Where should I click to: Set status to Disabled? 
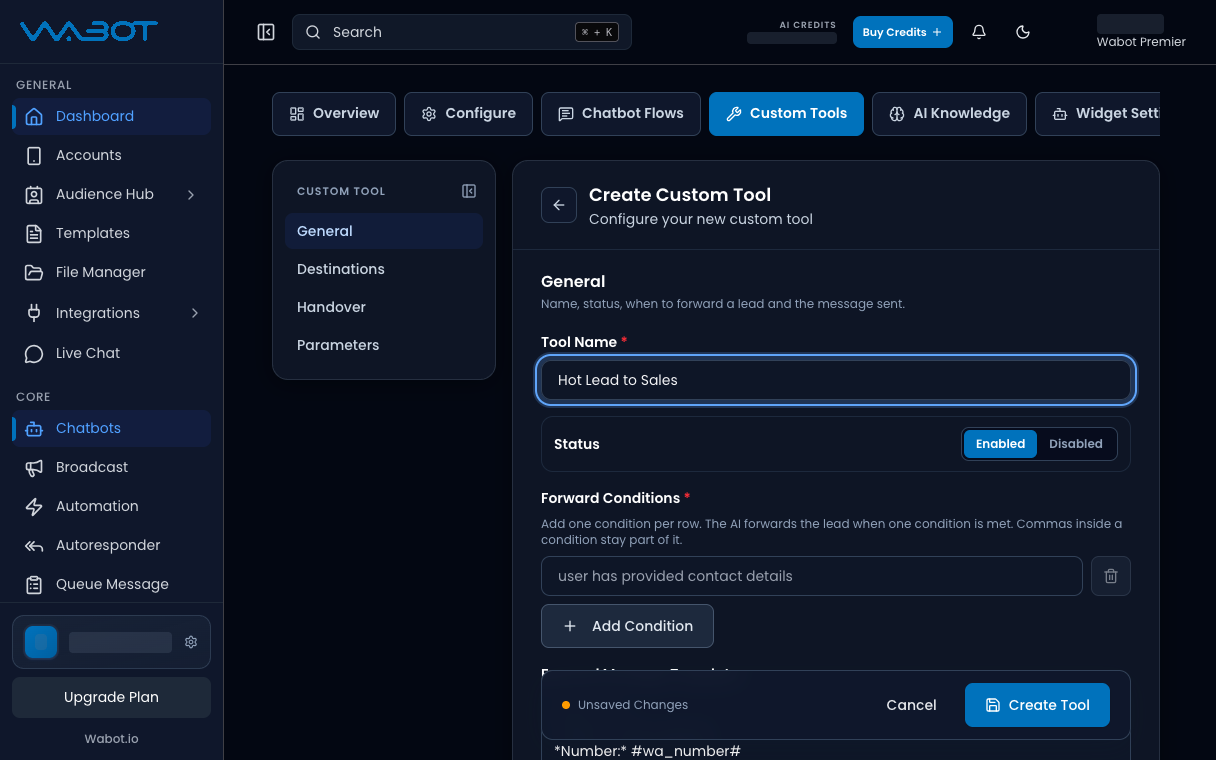pos(1076,444)
